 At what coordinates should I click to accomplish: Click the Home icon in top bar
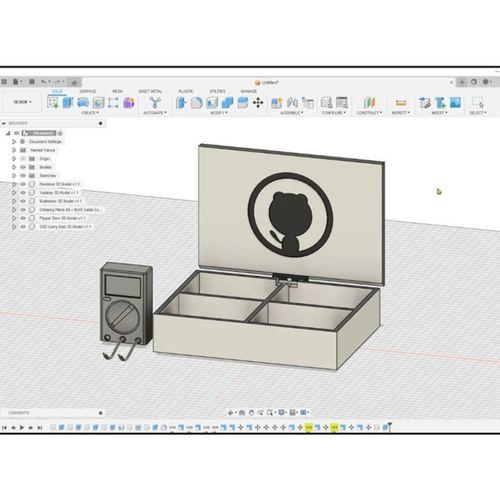coord(75,82)
